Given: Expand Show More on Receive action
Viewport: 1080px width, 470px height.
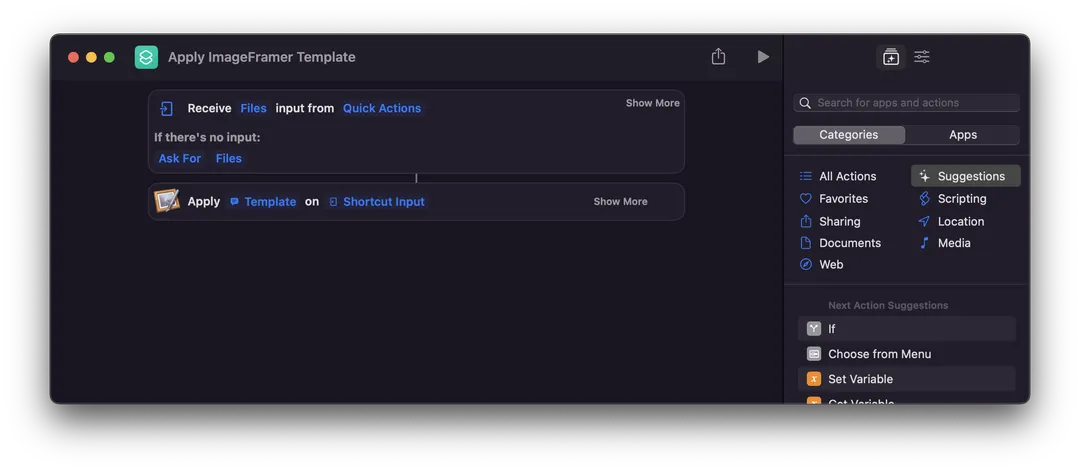Looking at the screenshot, I should pyautogui.click(x=652, y=103).
